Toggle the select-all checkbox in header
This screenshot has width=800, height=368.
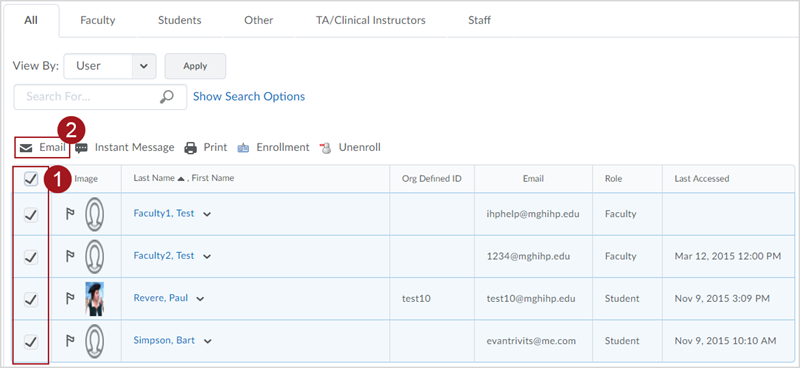pyautogui.click(x=31, y=179)
